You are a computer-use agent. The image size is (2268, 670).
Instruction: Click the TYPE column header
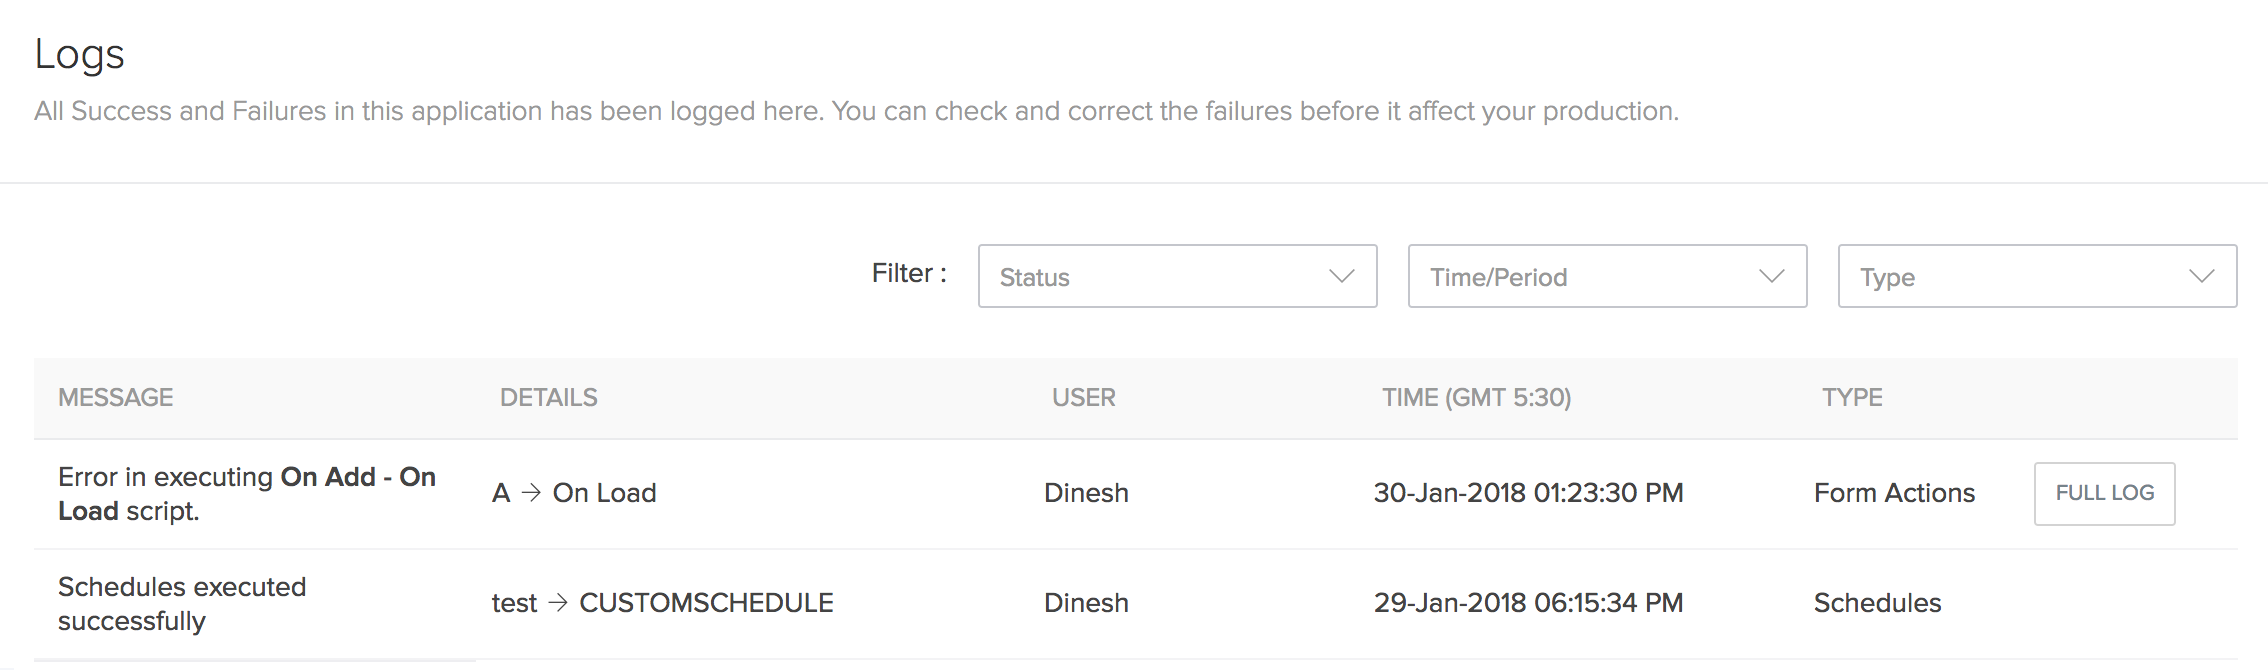pos(1852,398)
